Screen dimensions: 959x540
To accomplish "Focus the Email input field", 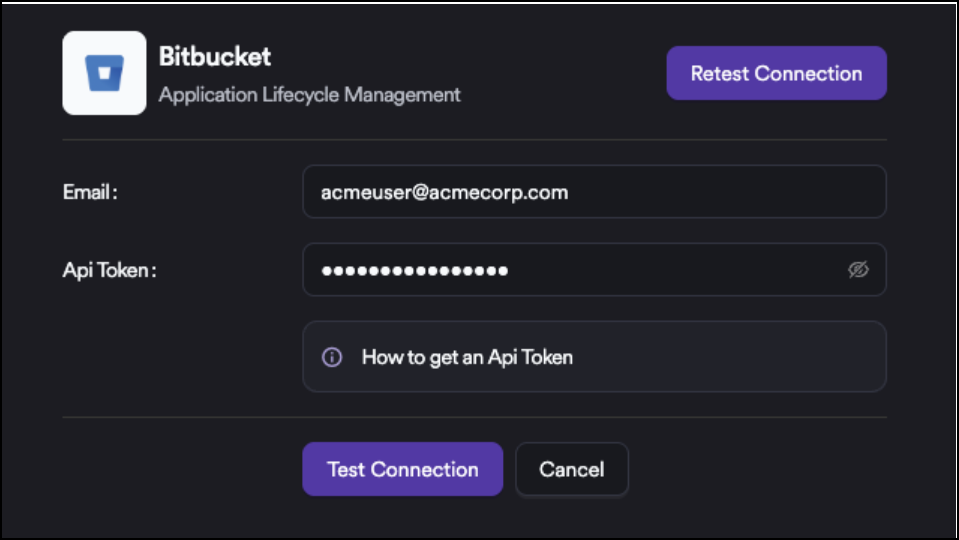I will [x=594, y=192].
